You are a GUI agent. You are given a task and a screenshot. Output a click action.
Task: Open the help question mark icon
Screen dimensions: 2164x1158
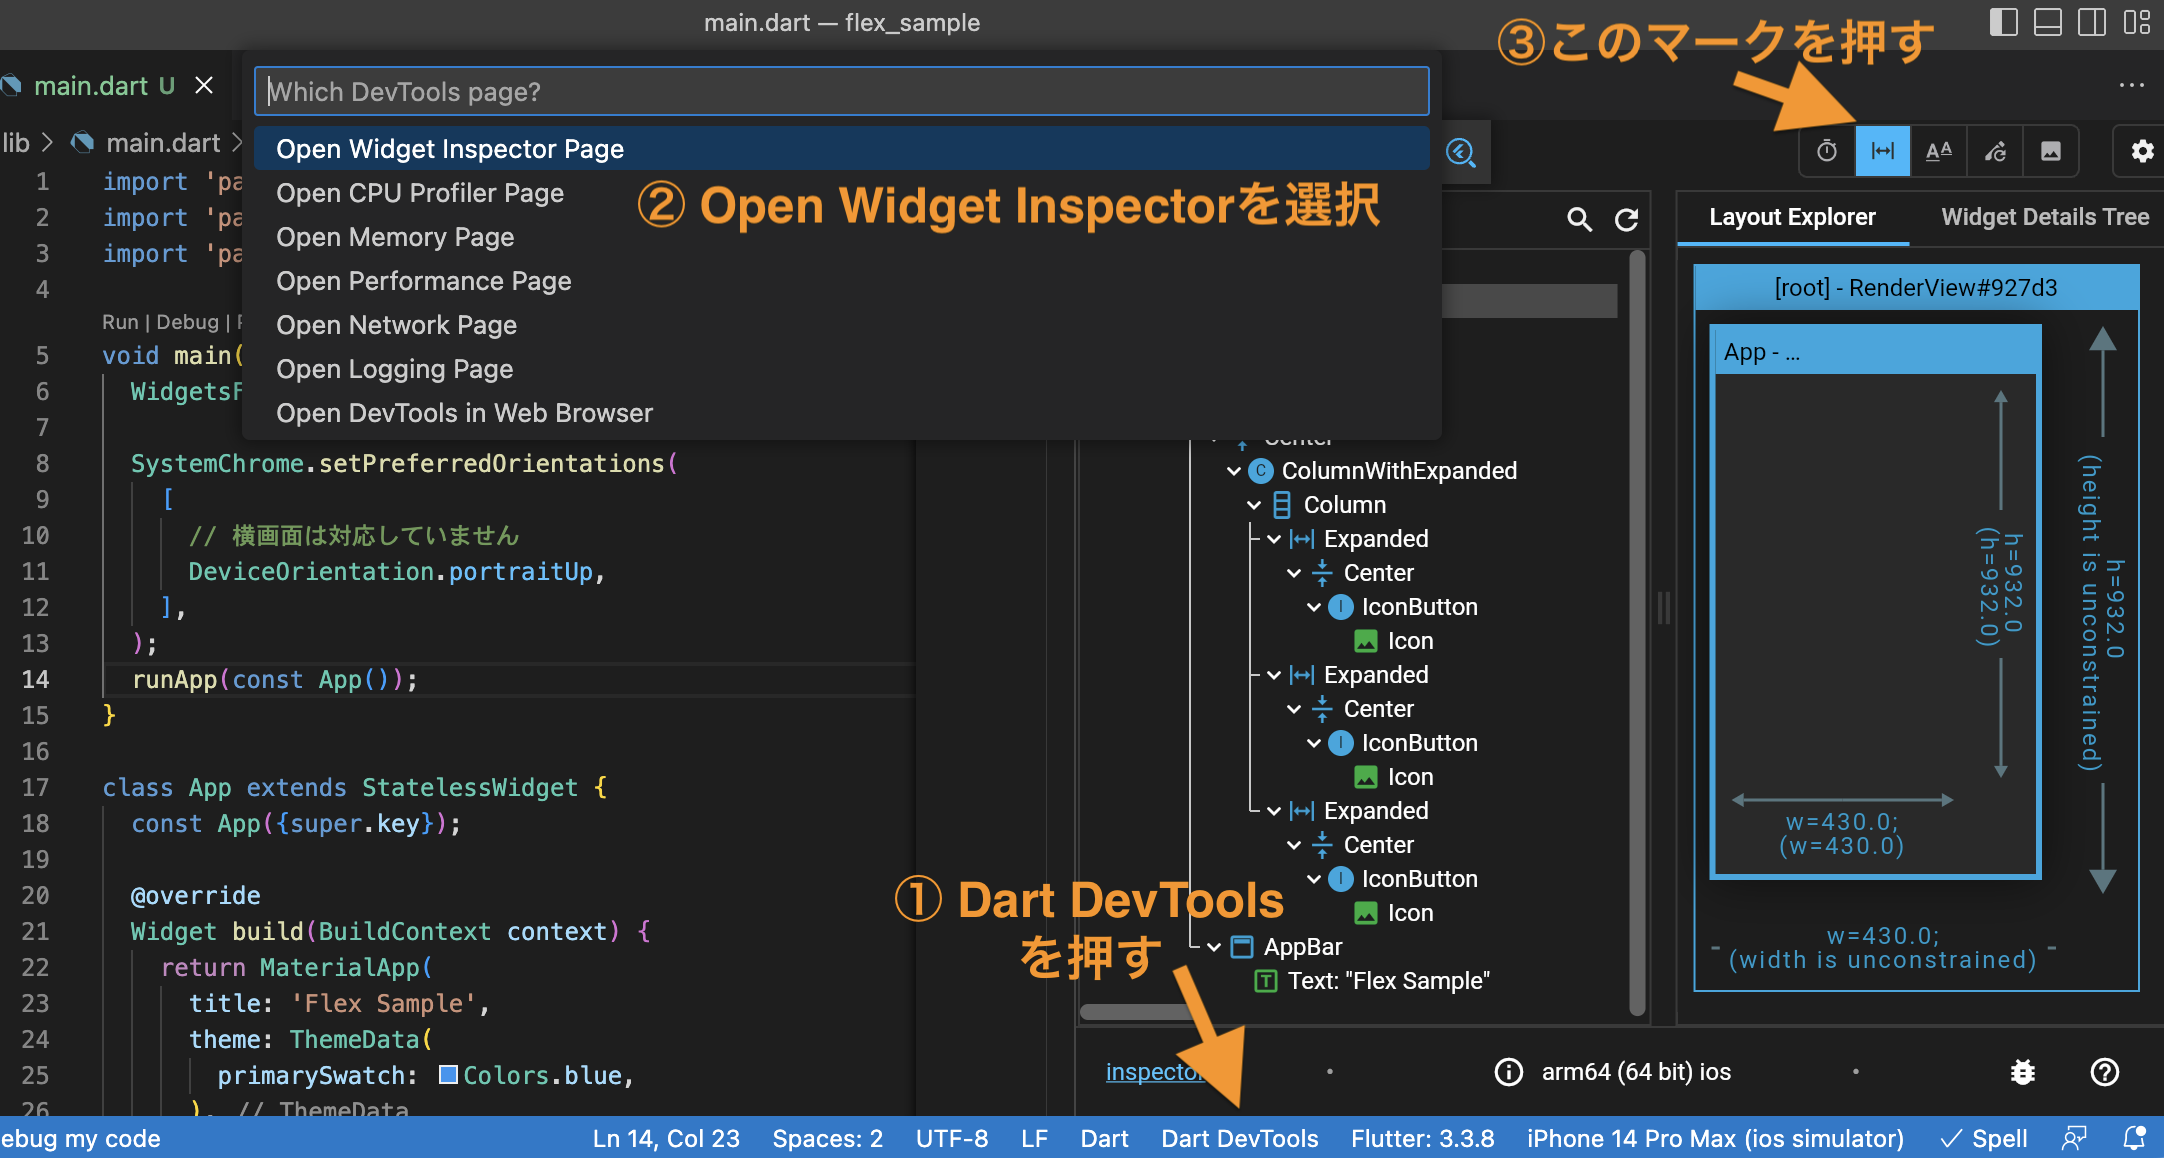pos(2104,1072)
